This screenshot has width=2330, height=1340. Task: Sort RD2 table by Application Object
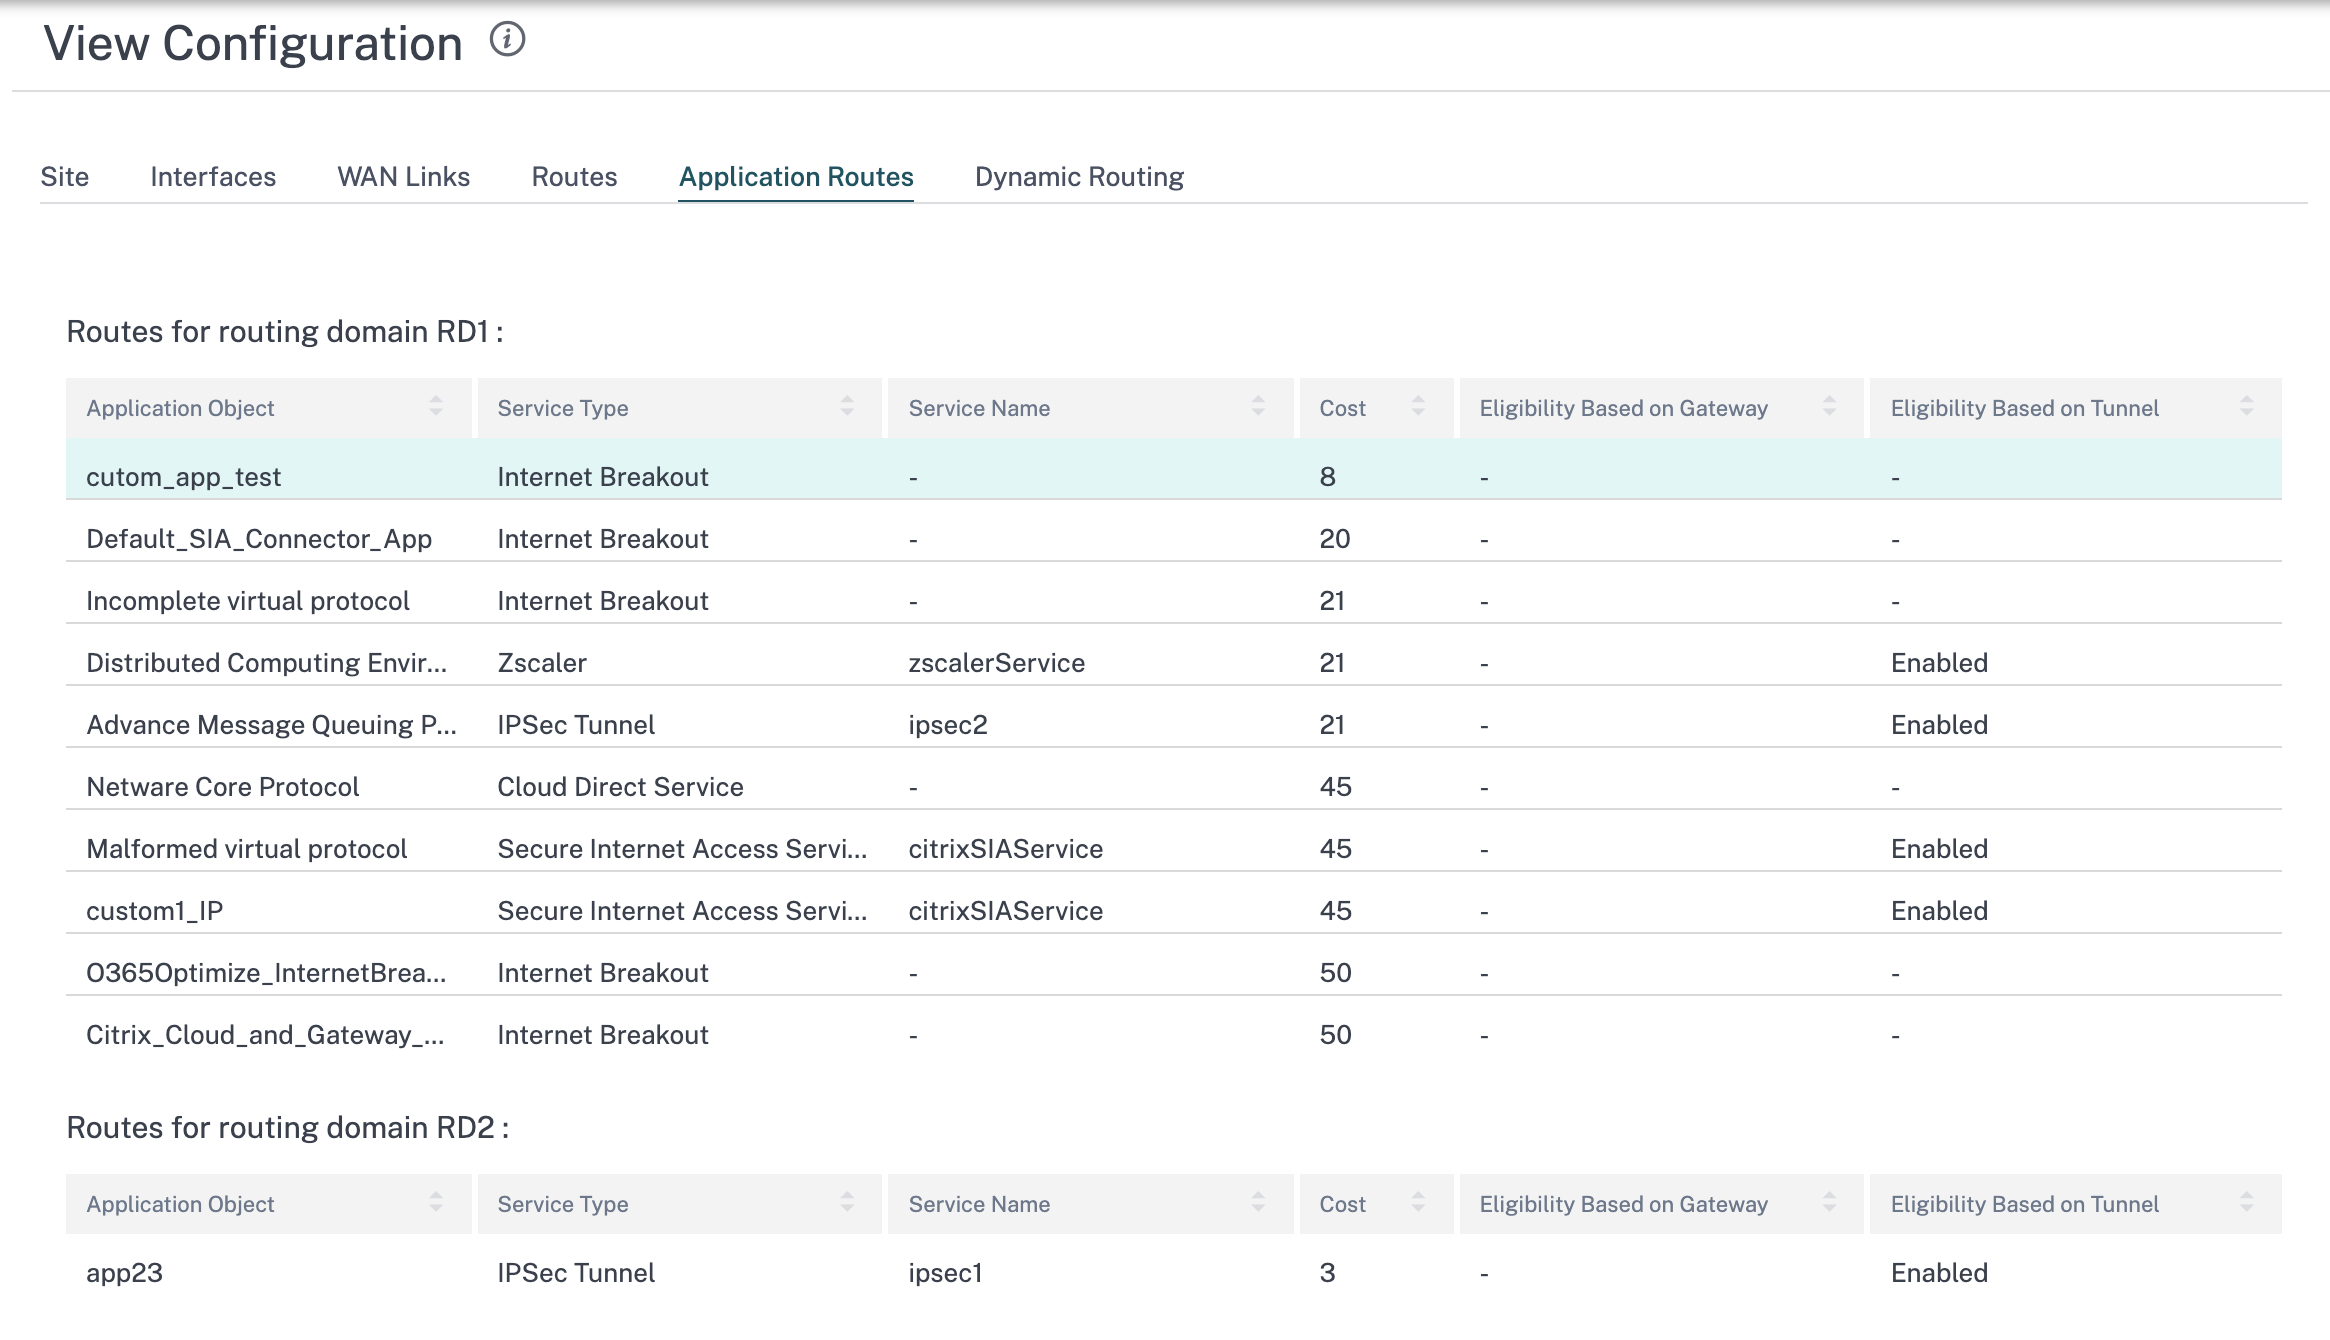(436, 1202)
